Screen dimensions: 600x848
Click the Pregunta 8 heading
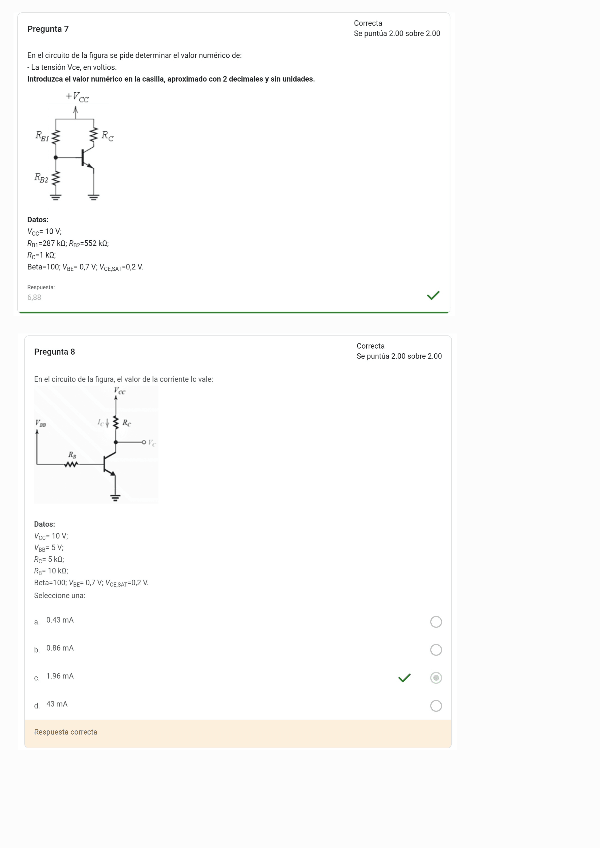point(54,351)
